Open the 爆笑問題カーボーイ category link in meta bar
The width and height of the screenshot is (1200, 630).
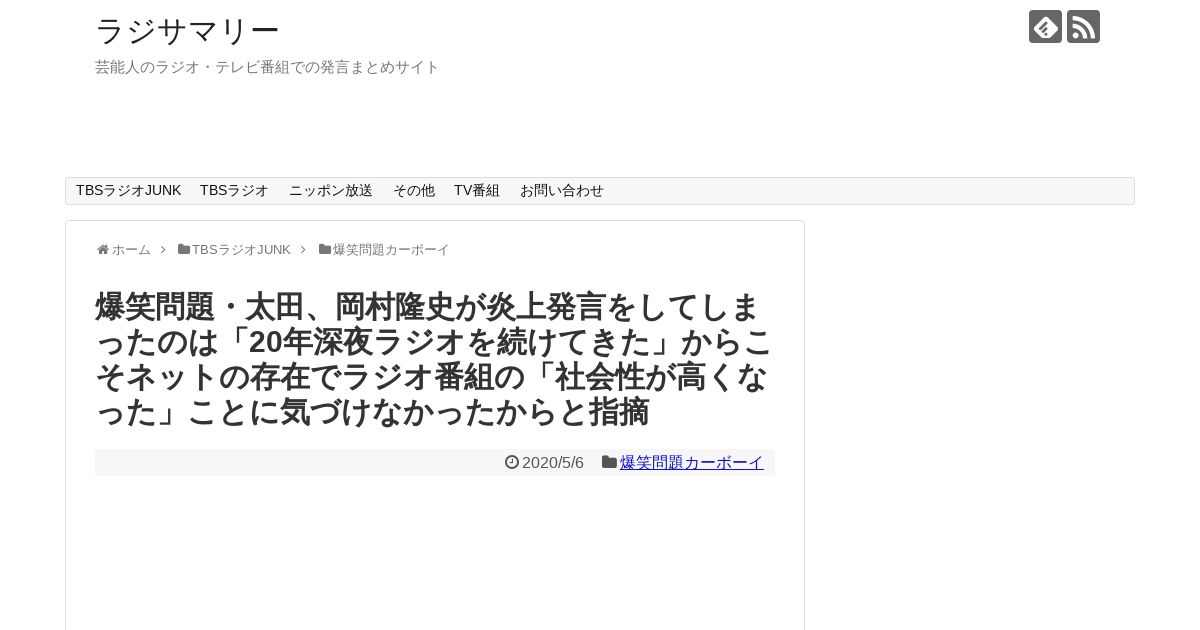(x=691, y=462)
